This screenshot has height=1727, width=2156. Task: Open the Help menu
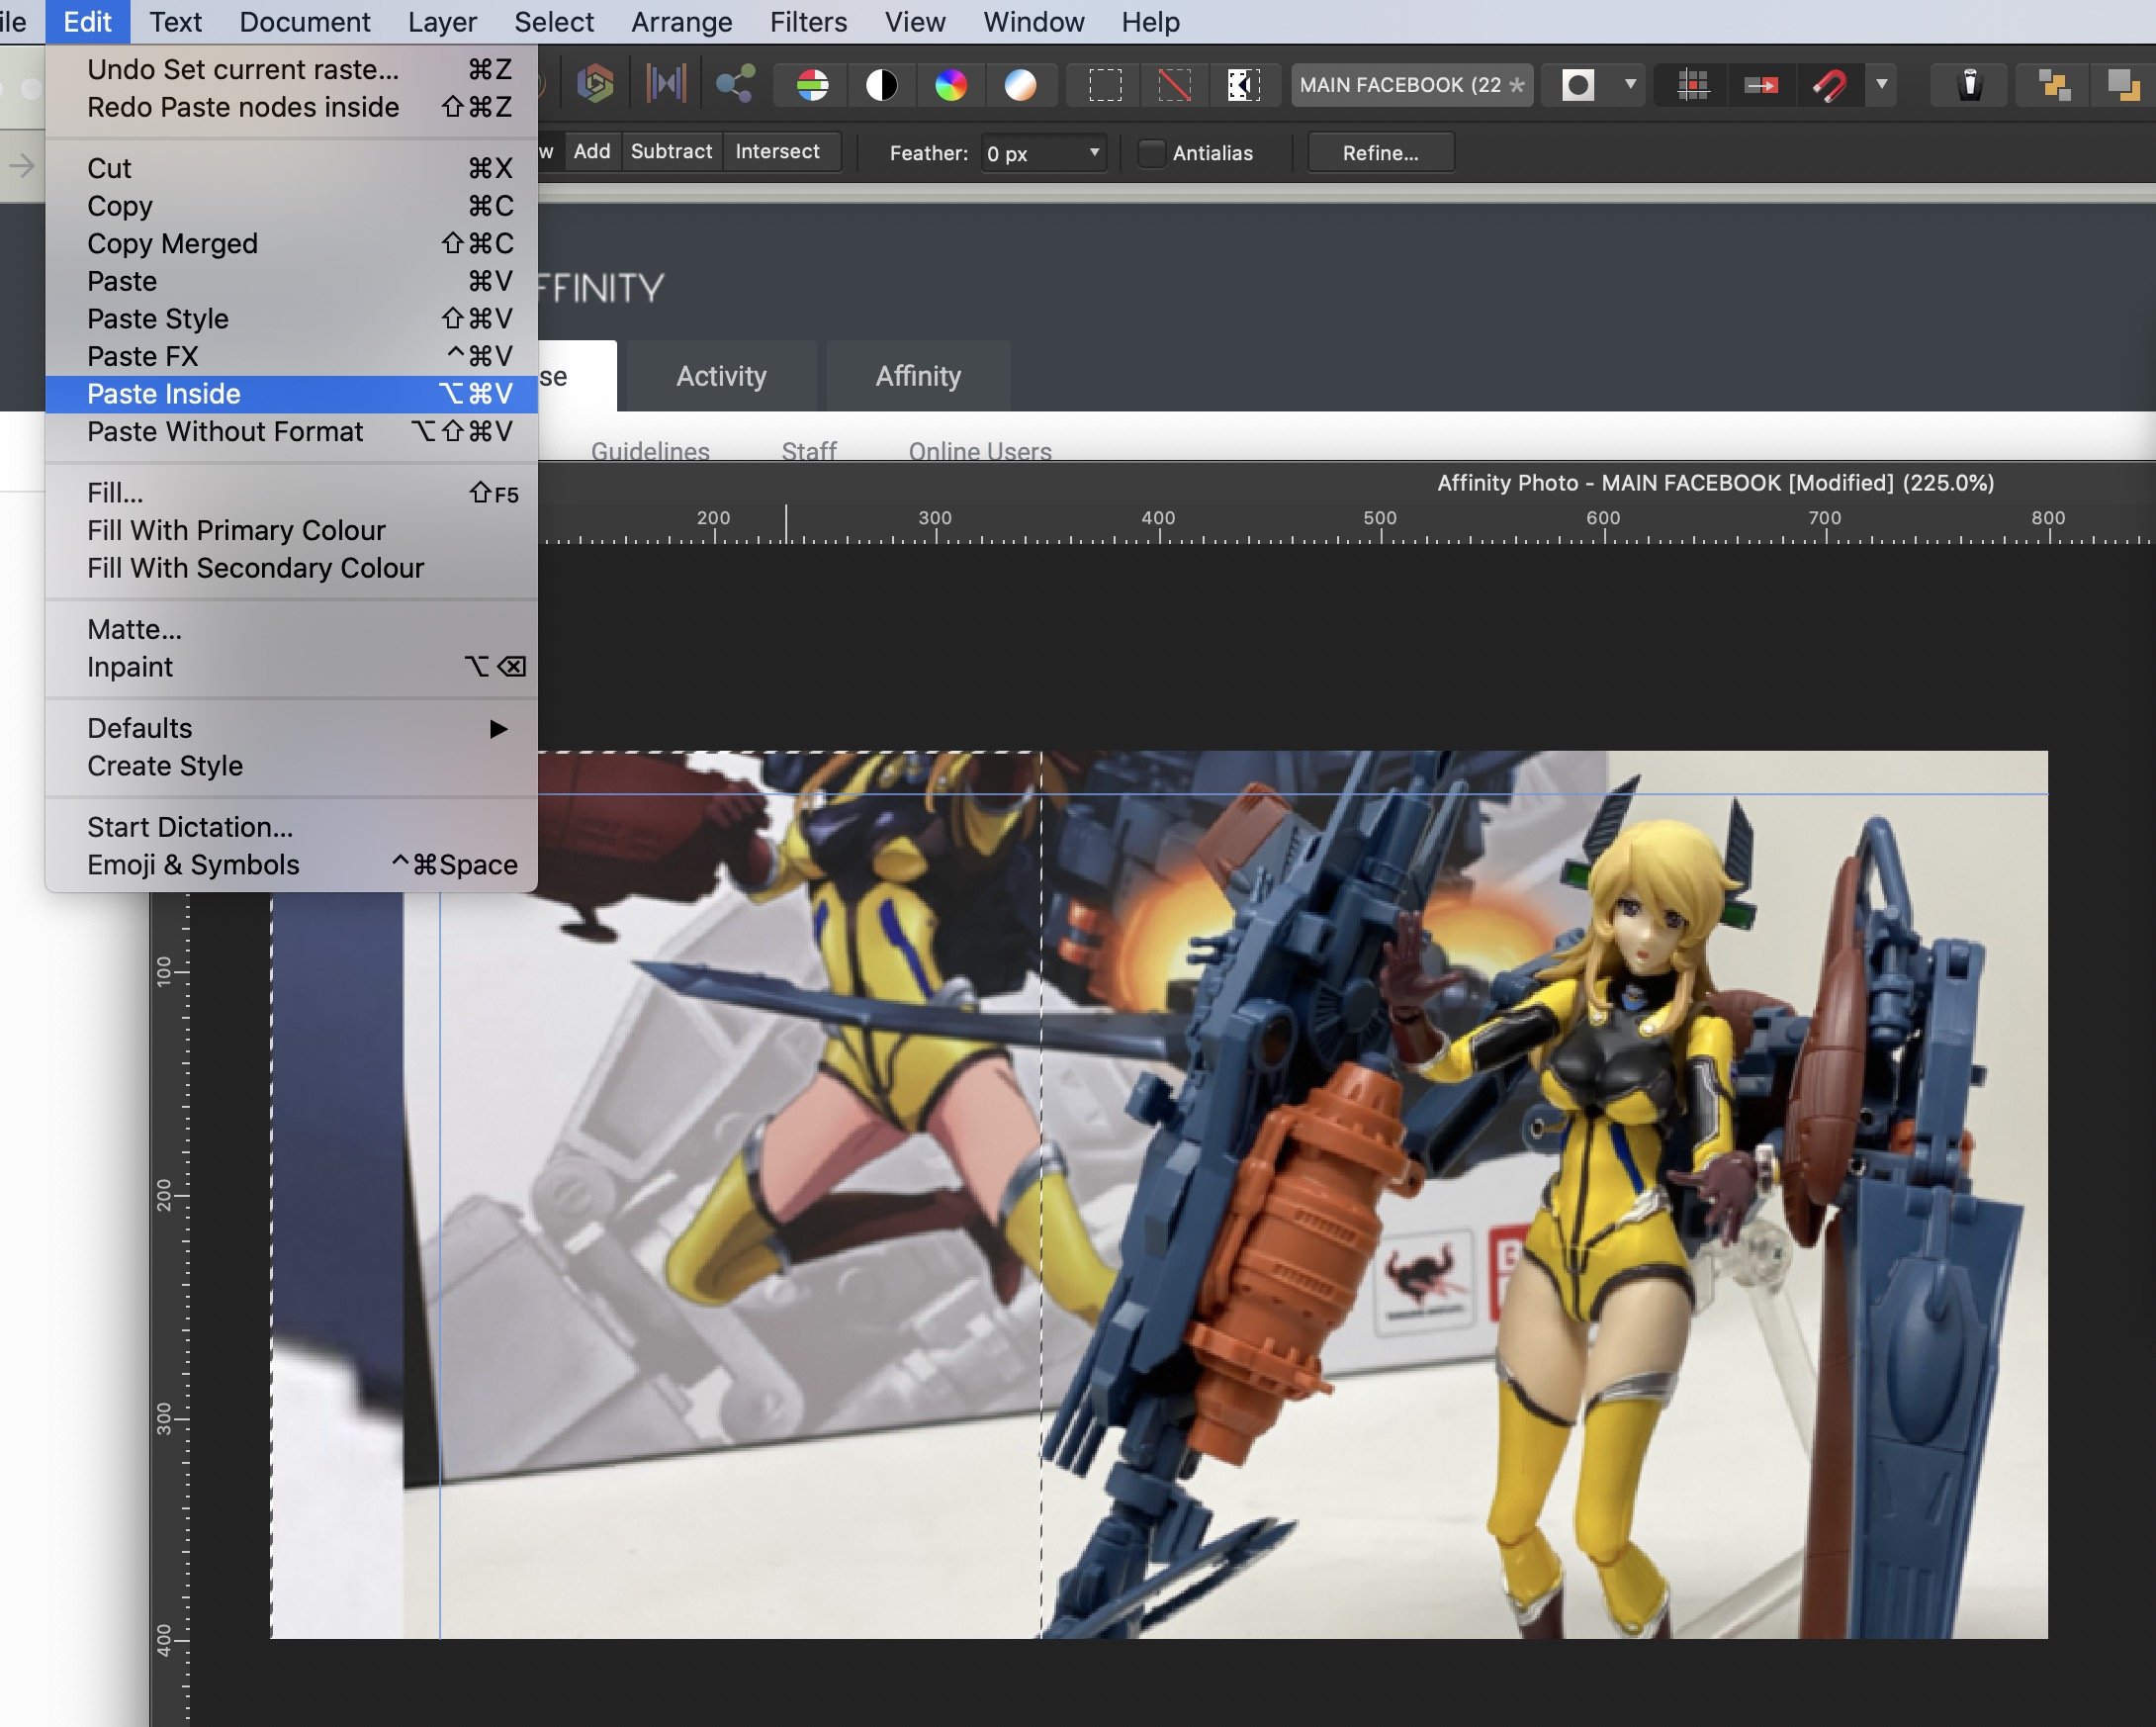1150,21
